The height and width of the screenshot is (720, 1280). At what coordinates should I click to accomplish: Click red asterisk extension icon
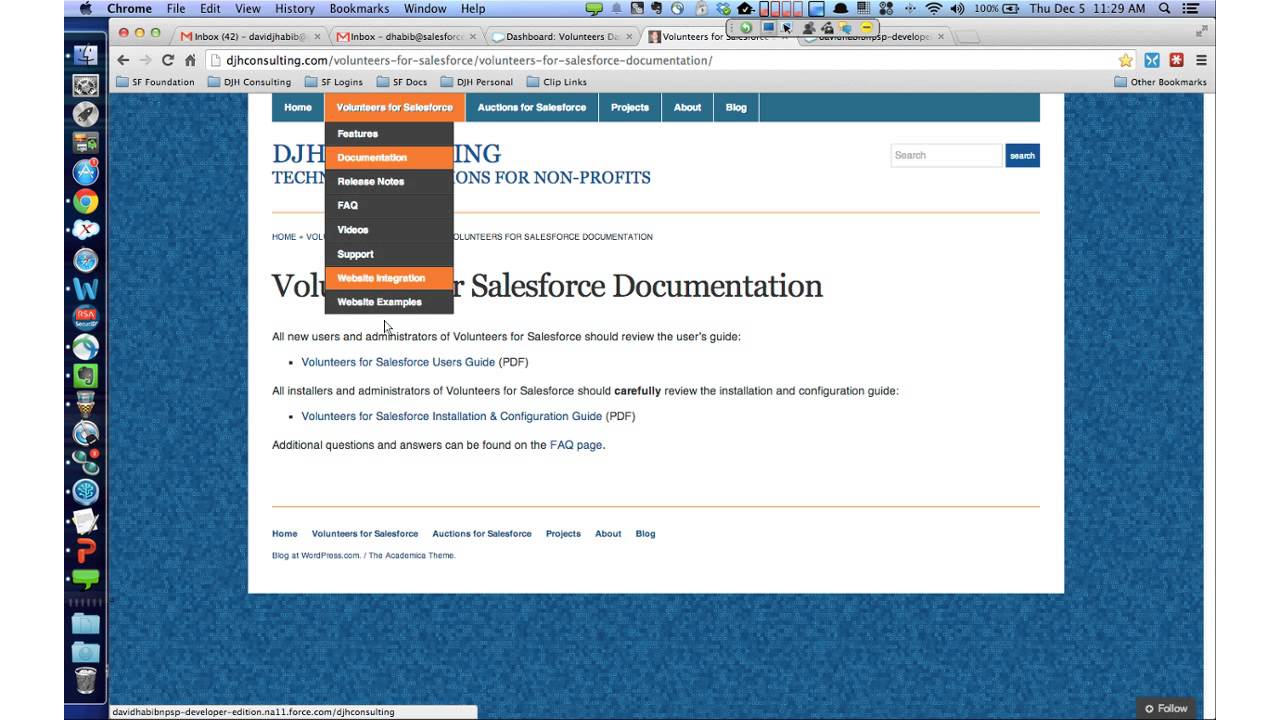[1176, 60]
